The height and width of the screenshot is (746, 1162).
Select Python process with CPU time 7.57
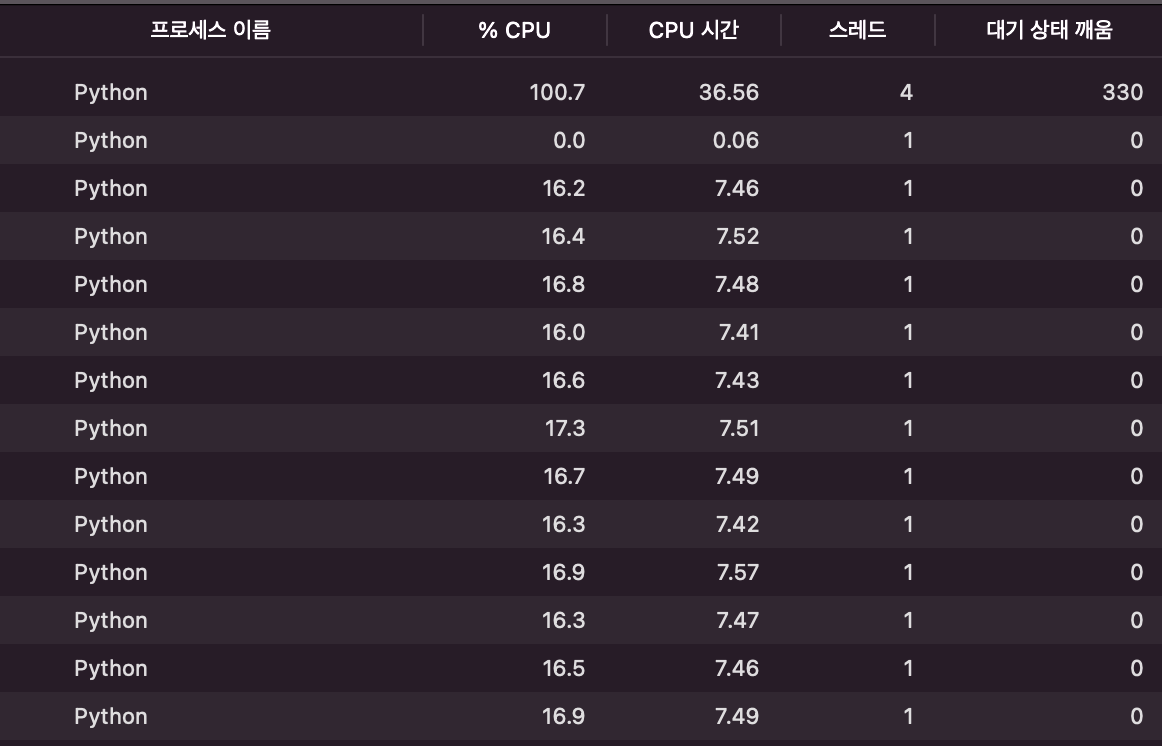581,572
